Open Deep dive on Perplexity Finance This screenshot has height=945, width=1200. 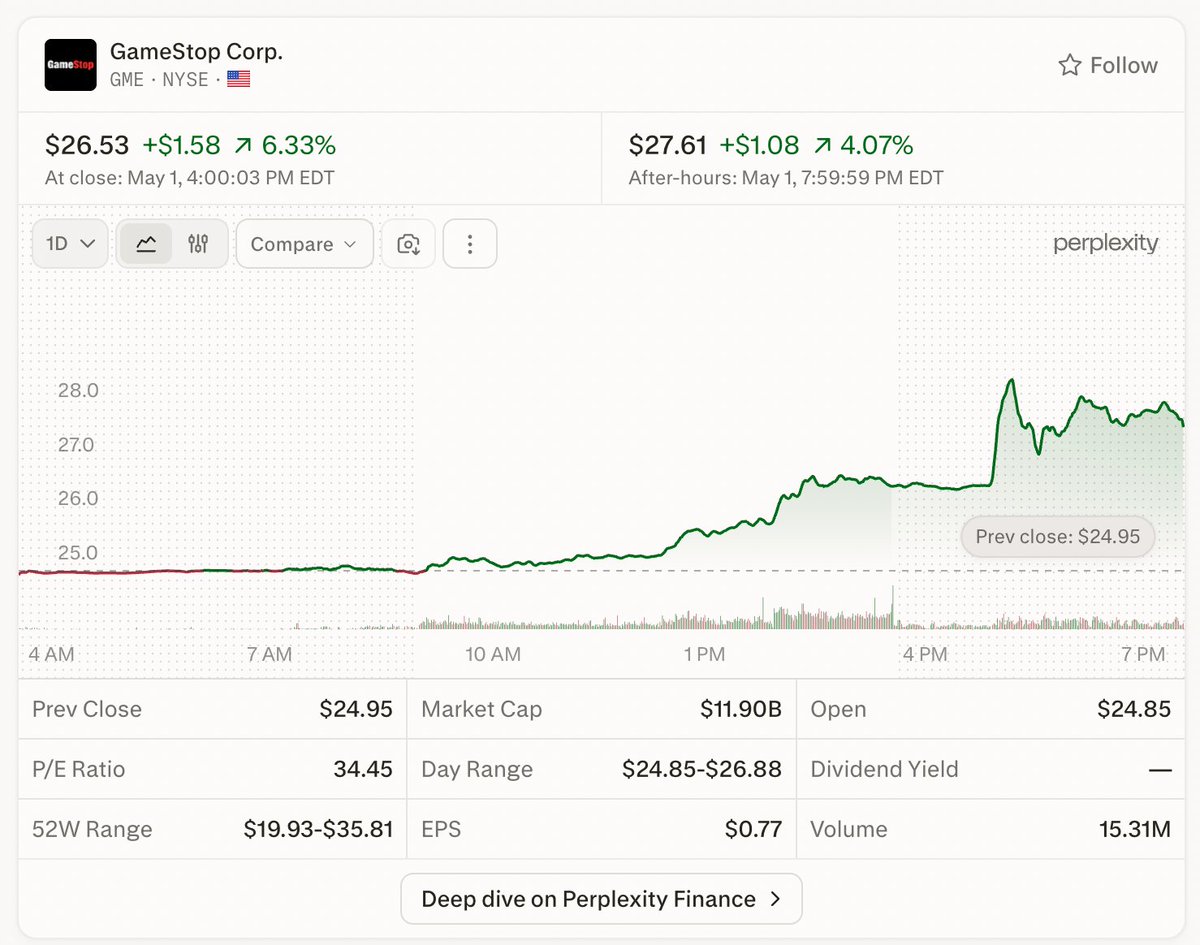(601, 899)
